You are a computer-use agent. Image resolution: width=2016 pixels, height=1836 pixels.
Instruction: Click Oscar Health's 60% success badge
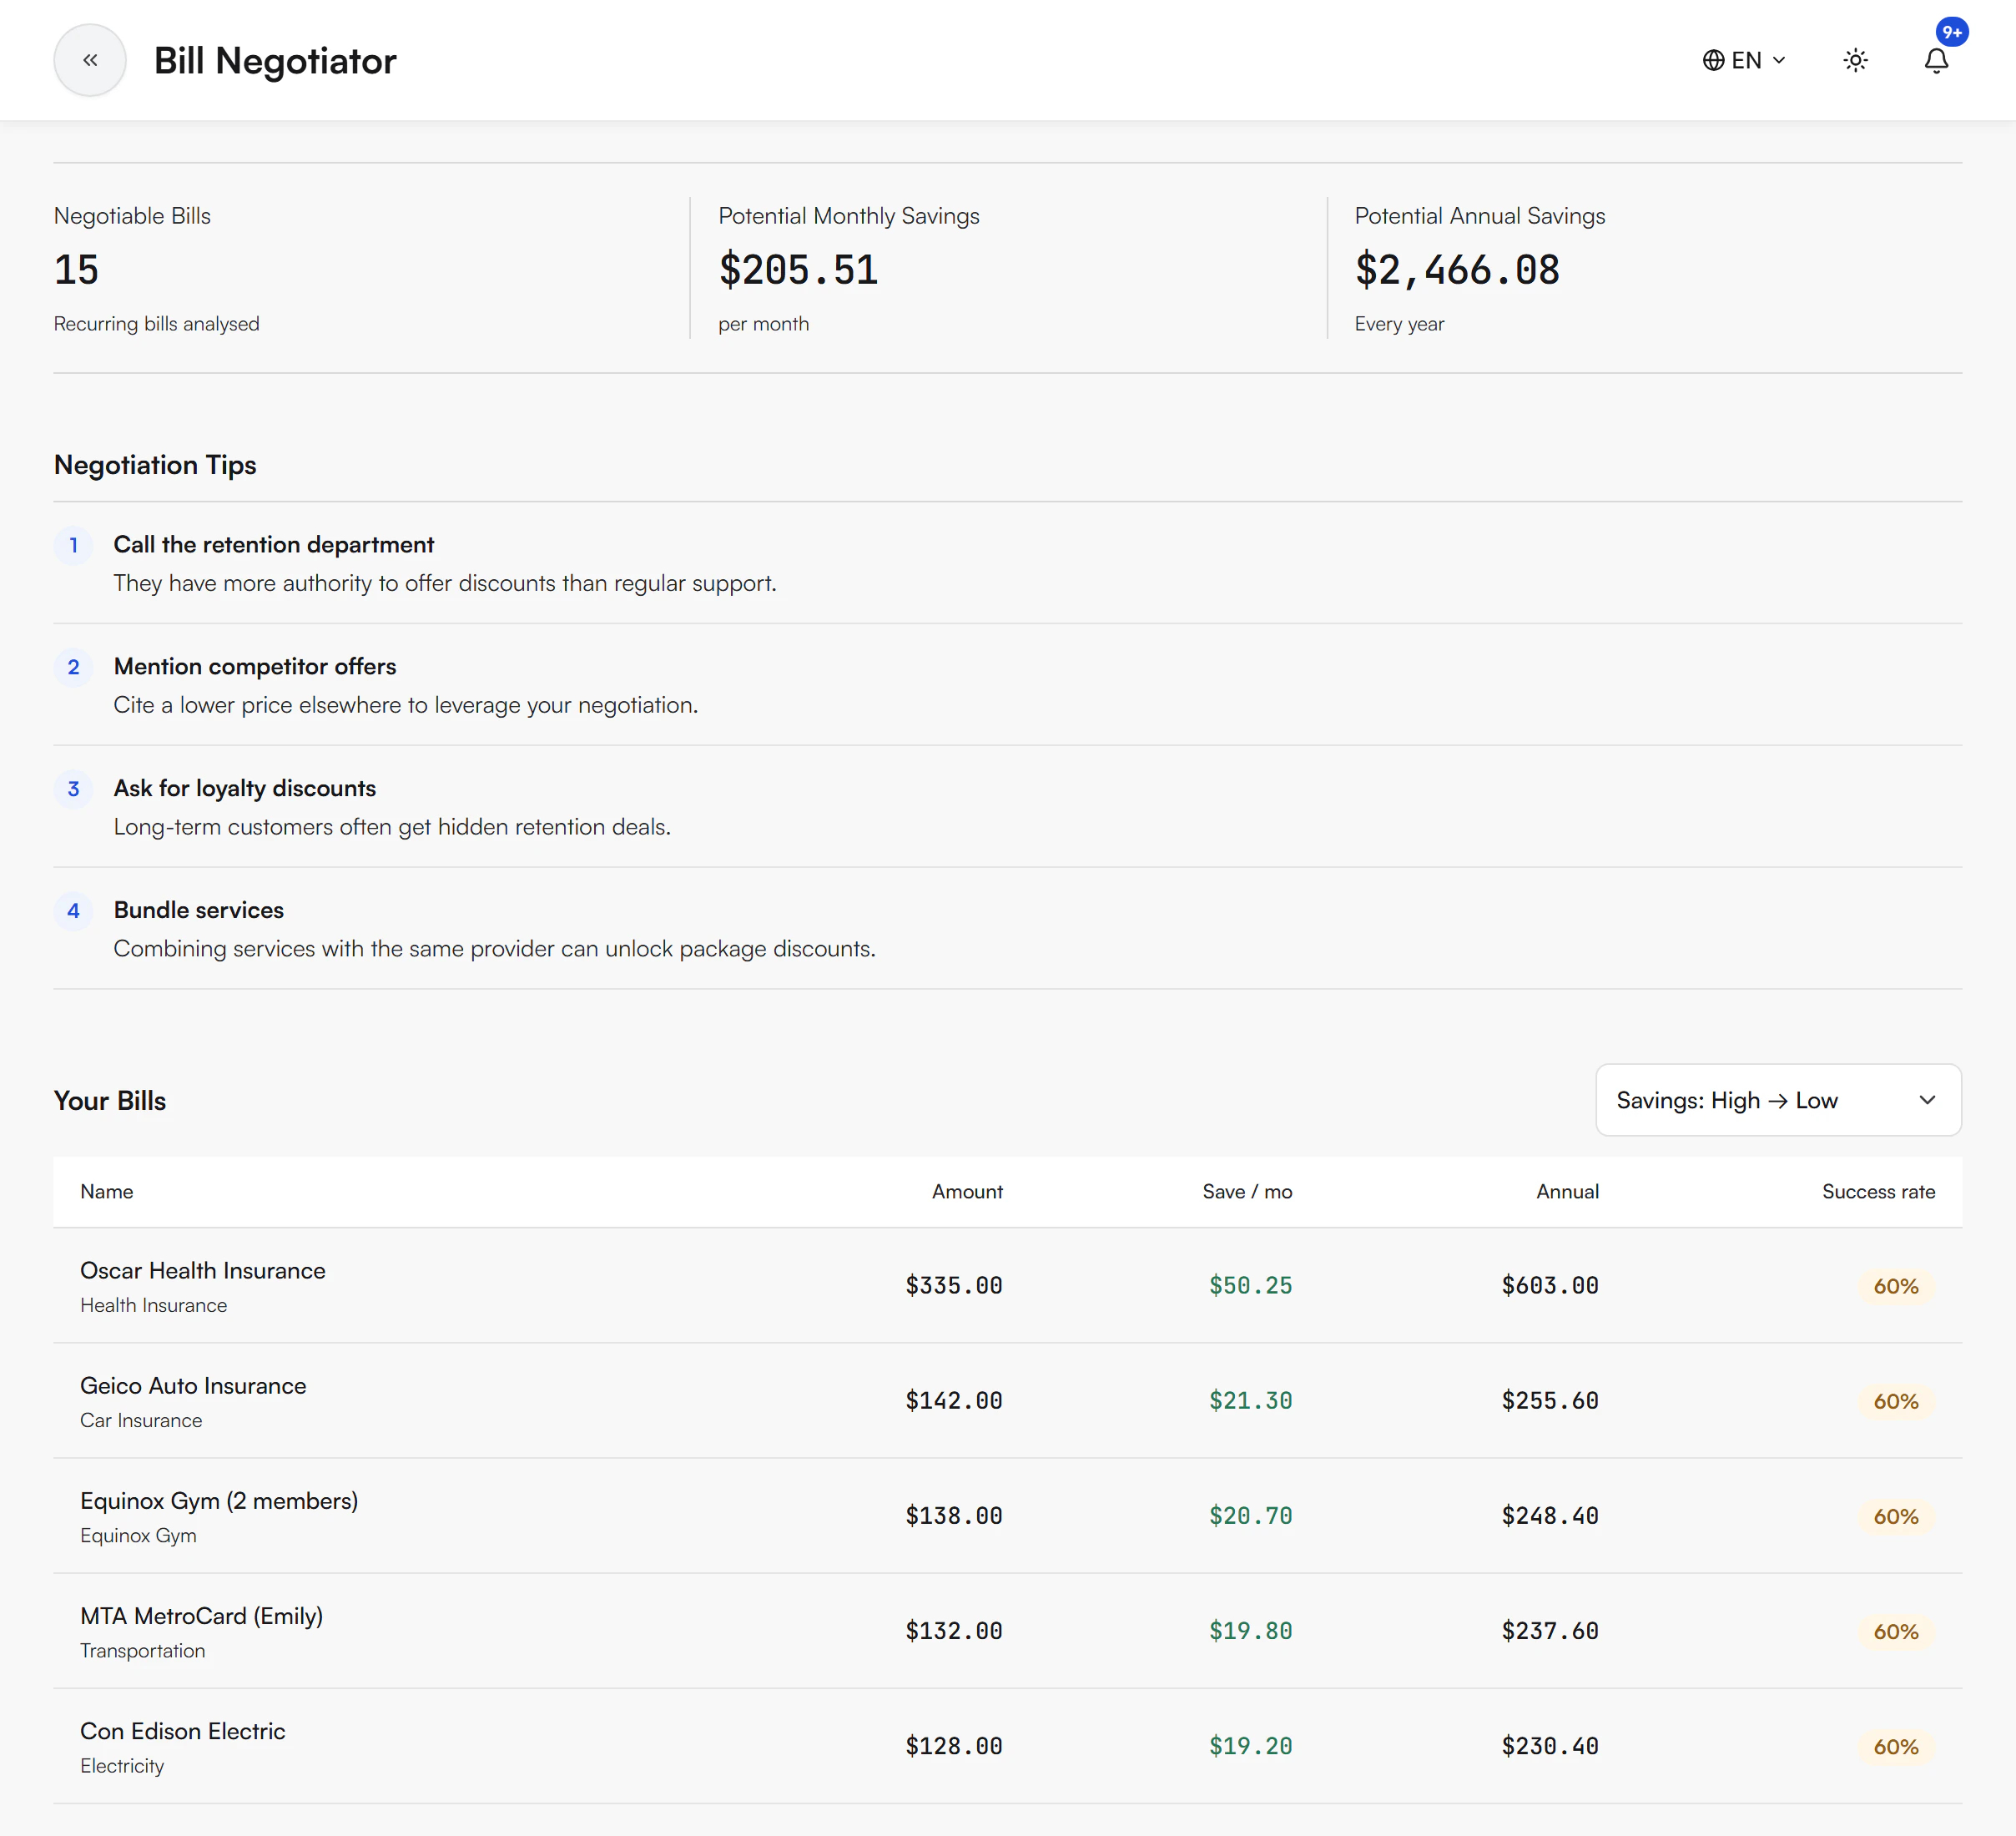(1896, 1286)
